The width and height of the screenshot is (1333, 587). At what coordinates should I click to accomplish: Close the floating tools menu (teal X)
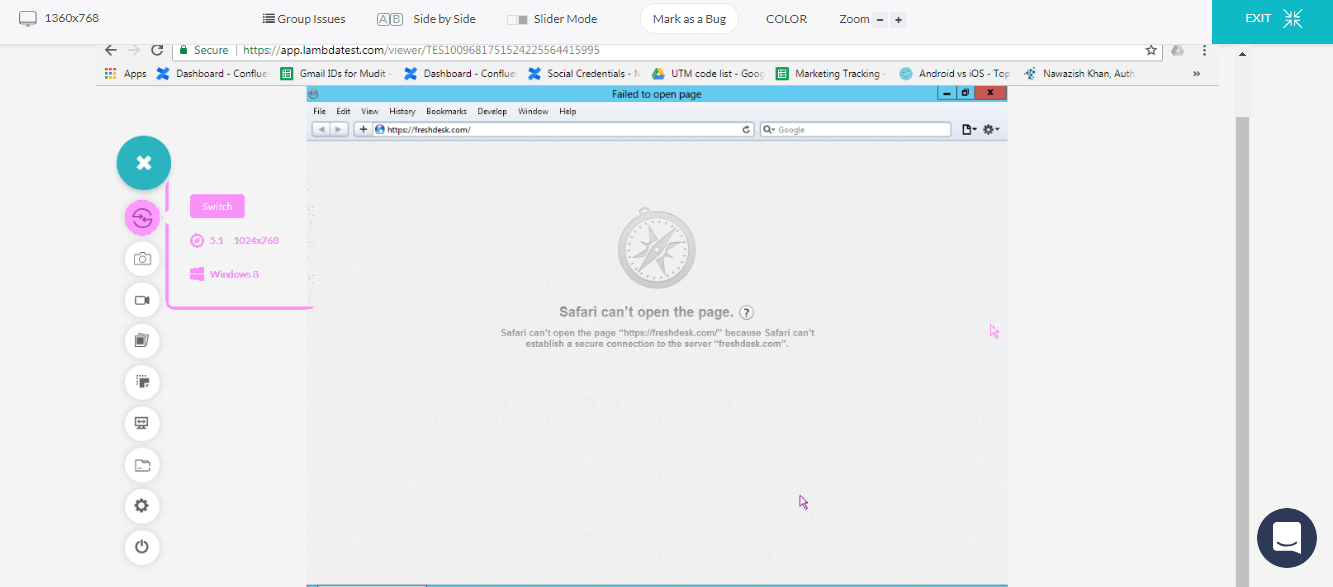click(144, 163)
